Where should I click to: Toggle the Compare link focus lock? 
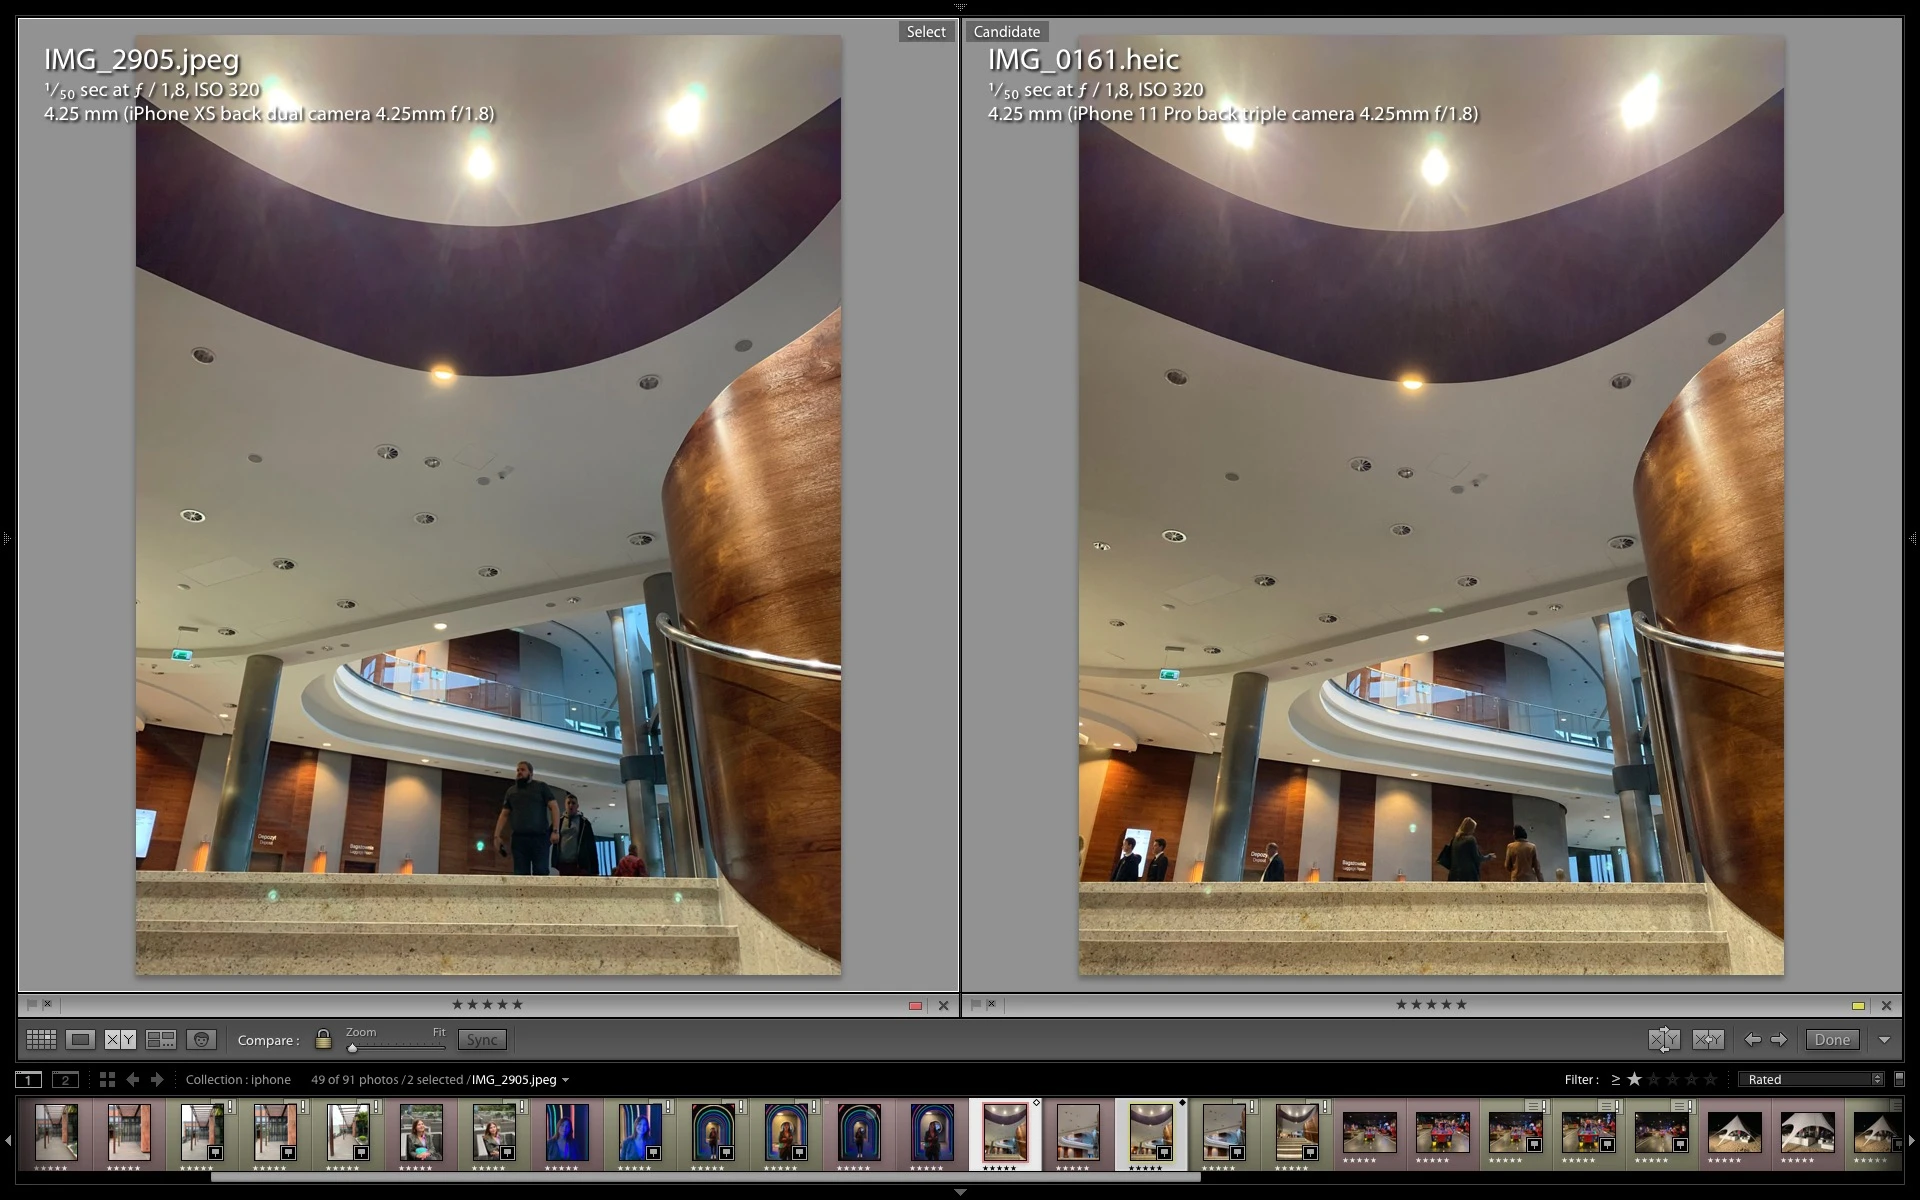pos(323,1039)
